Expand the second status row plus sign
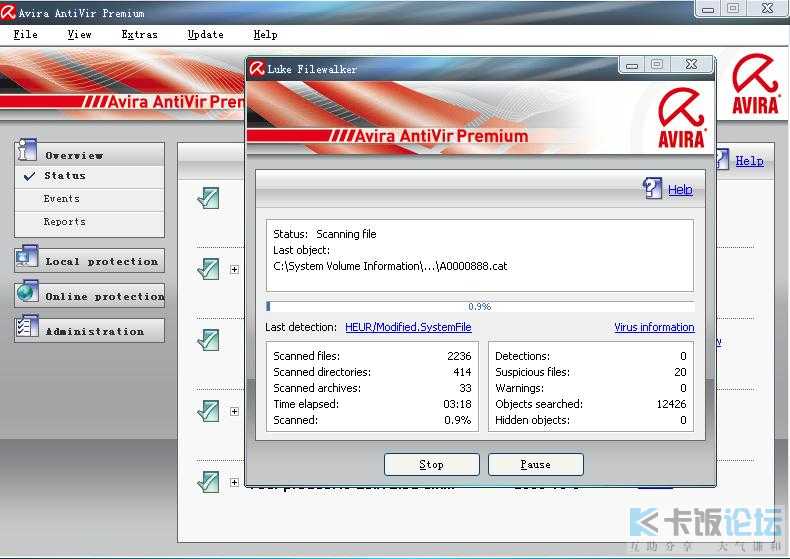790x559 pixels. click(235, 269)
